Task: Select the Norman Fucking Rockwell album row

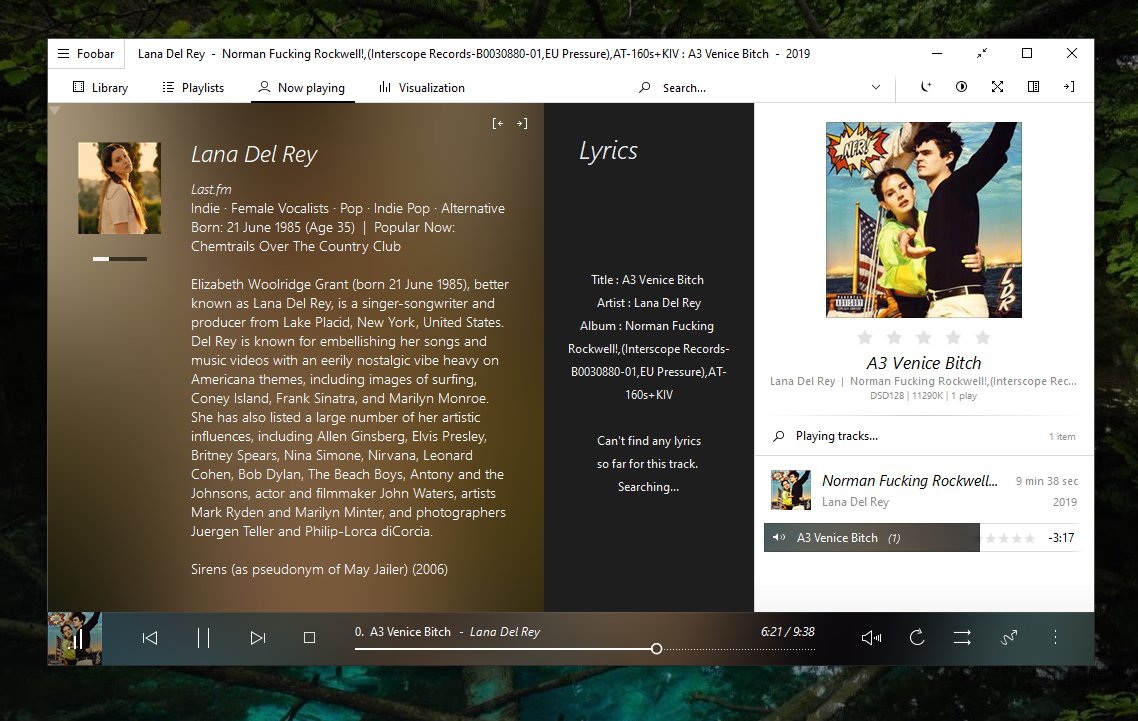Action: (924, 490)
